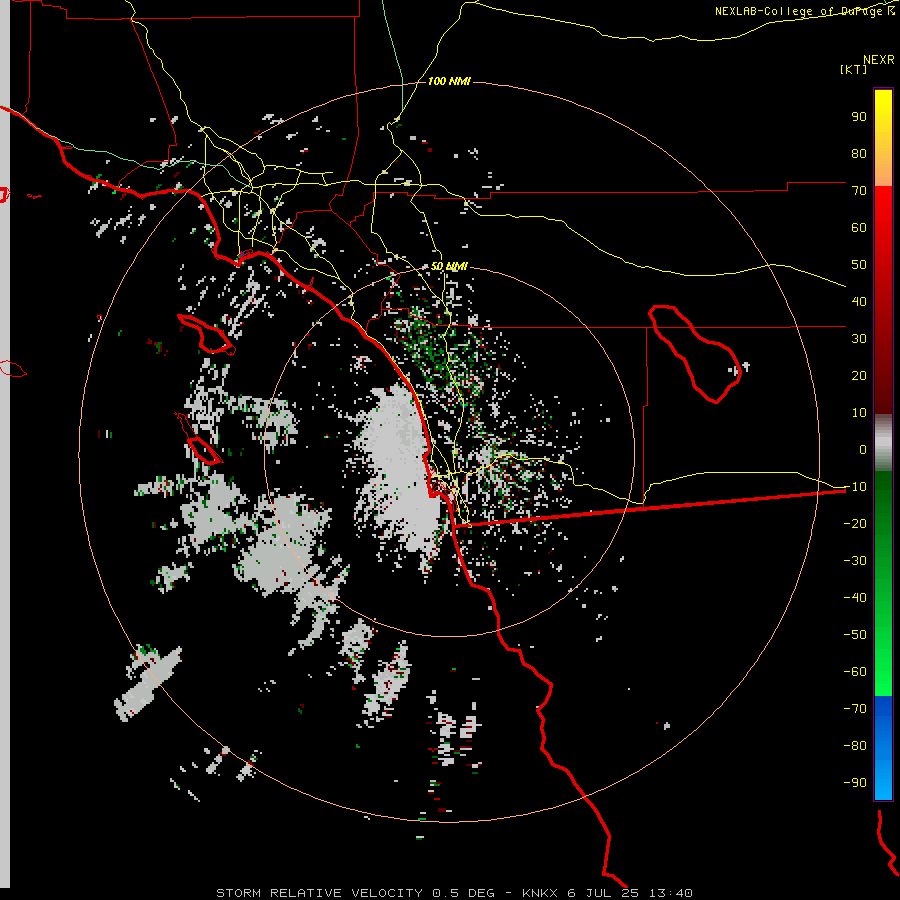This screenshot has height=900, width=900.
Task: Select the 60 knot scale label
Action: 859,227
